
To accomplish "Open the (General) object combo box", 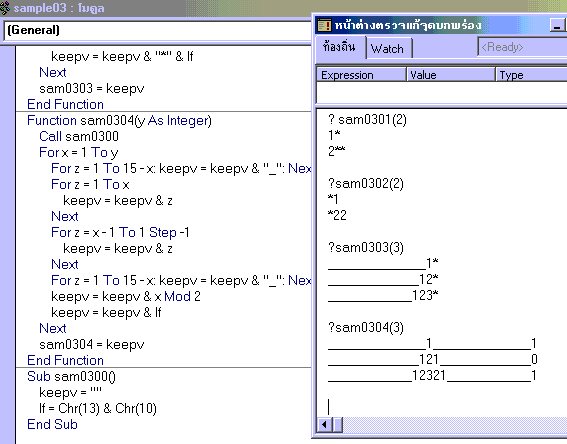I will point(158,30).
